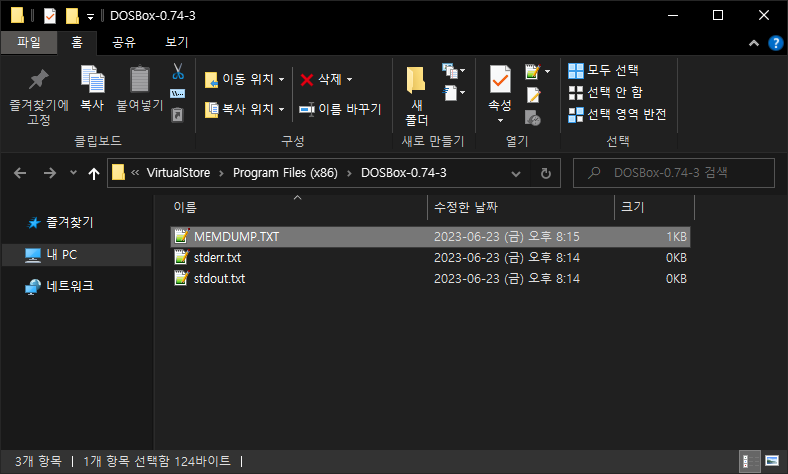
Task: Click the History icon in the 열기 group
Action: click(x=533, y=118)
